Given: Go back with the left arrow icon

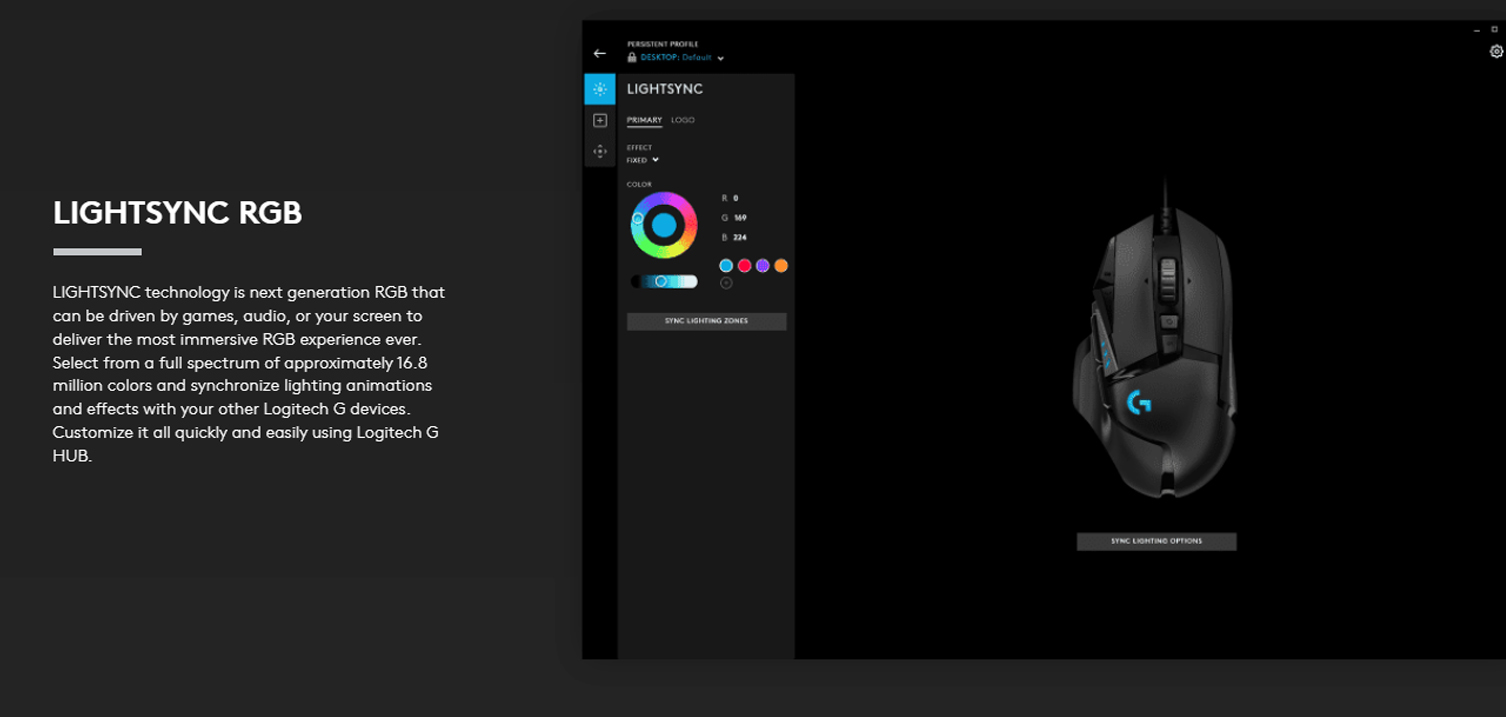Looking at the screenshot, I should [600, 53].
